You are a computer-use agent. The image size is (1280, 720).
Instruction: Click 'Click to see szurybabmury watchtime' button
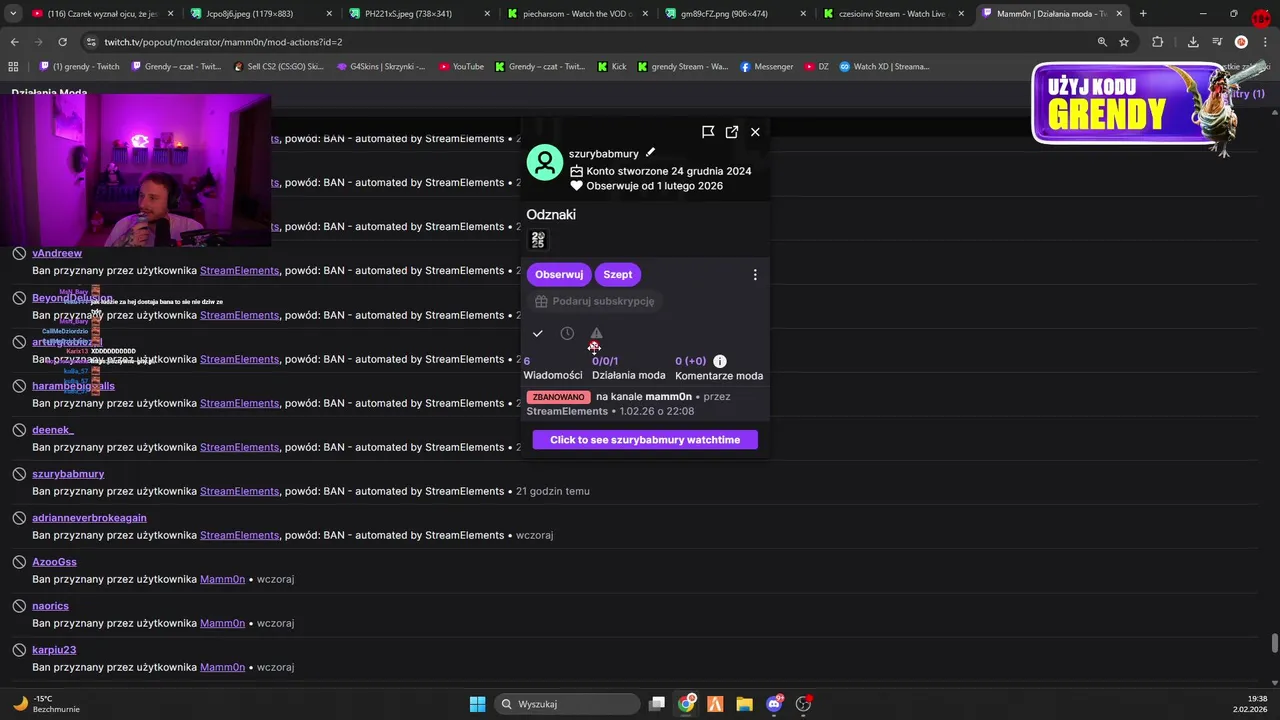645,440
